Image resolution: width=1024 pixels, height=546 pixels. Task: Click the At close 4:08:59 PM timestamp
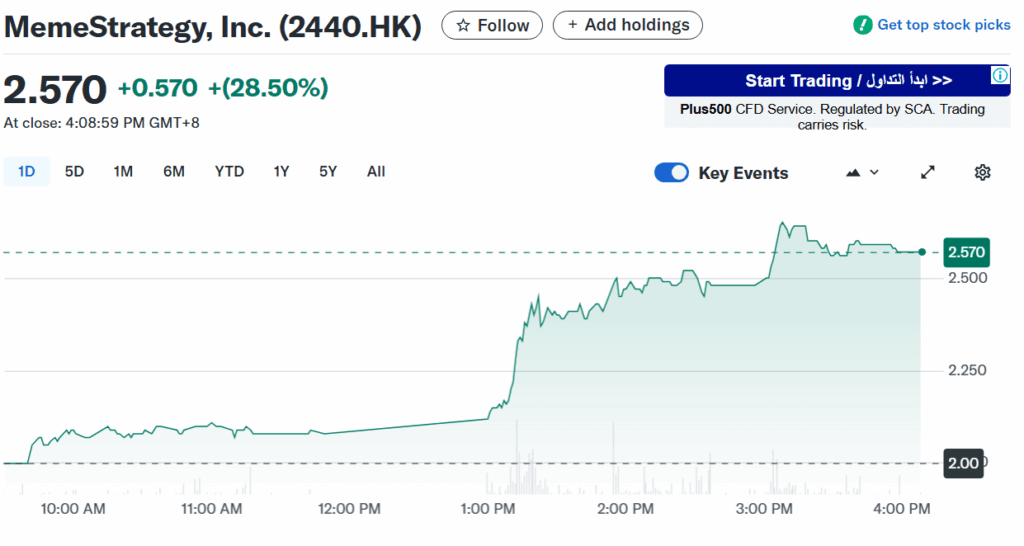click(102, 123)
